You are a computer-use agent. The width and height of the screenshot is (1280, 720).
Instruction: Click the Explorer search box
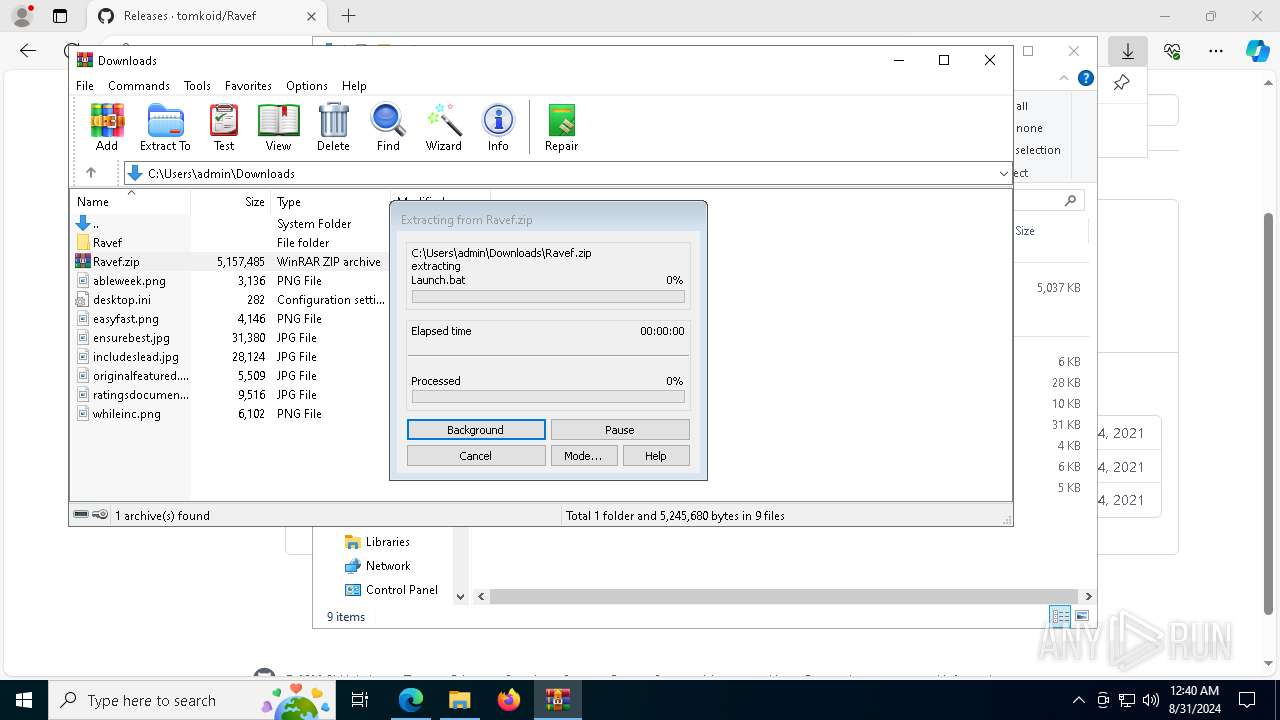click(1049, 200)
